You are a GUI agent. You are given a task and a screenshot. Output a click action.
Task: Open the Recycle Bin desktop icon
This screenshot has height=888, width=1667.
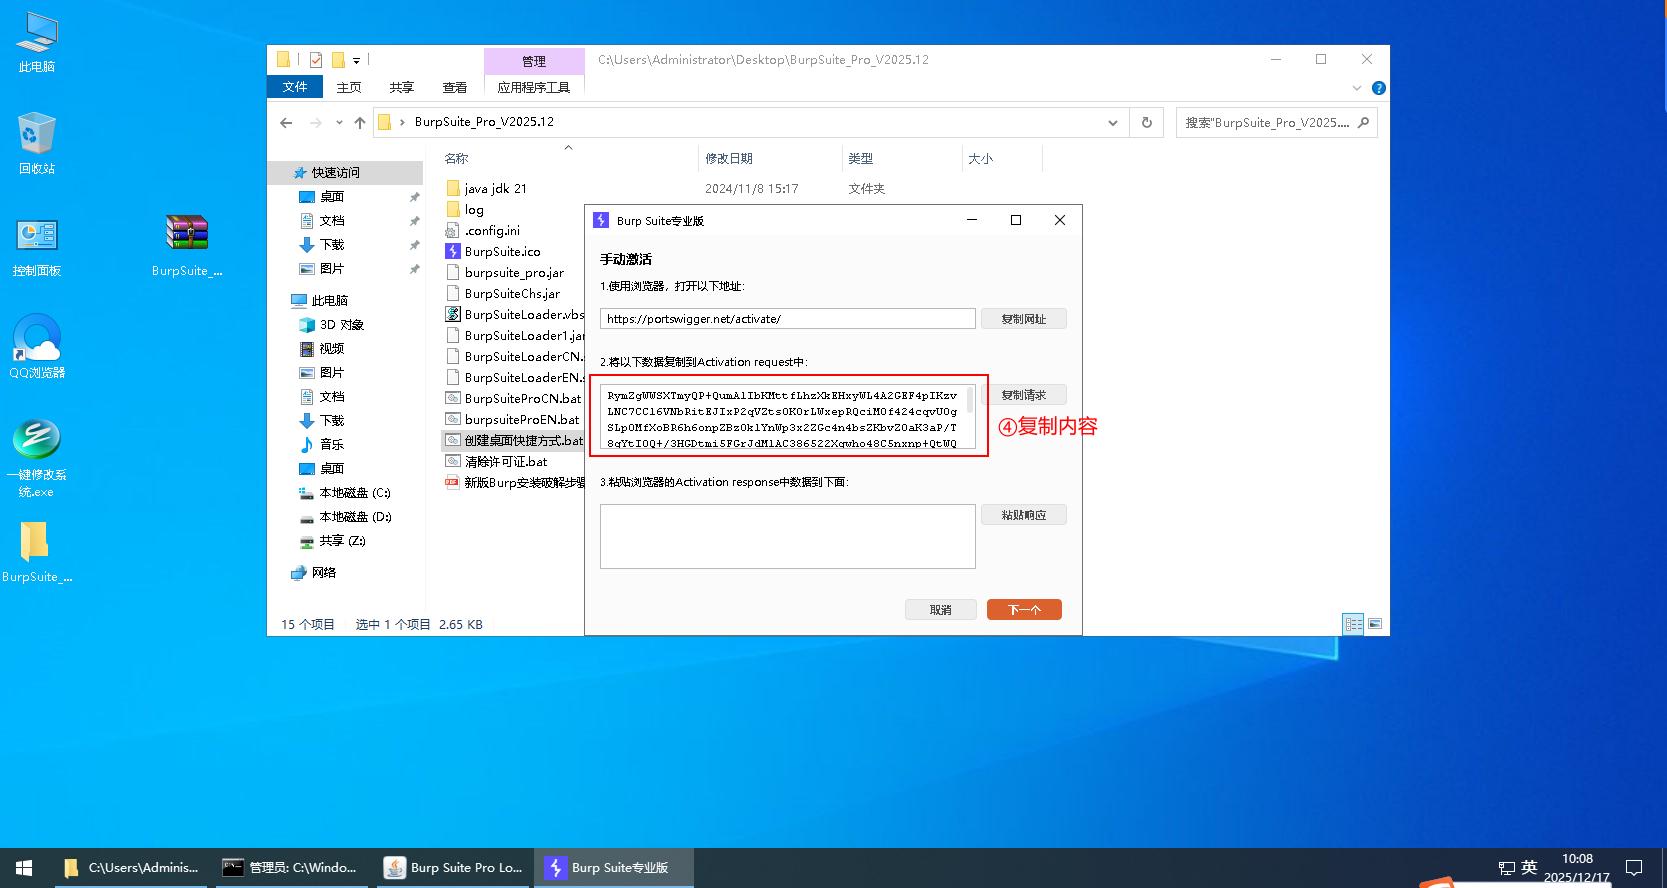37,140
